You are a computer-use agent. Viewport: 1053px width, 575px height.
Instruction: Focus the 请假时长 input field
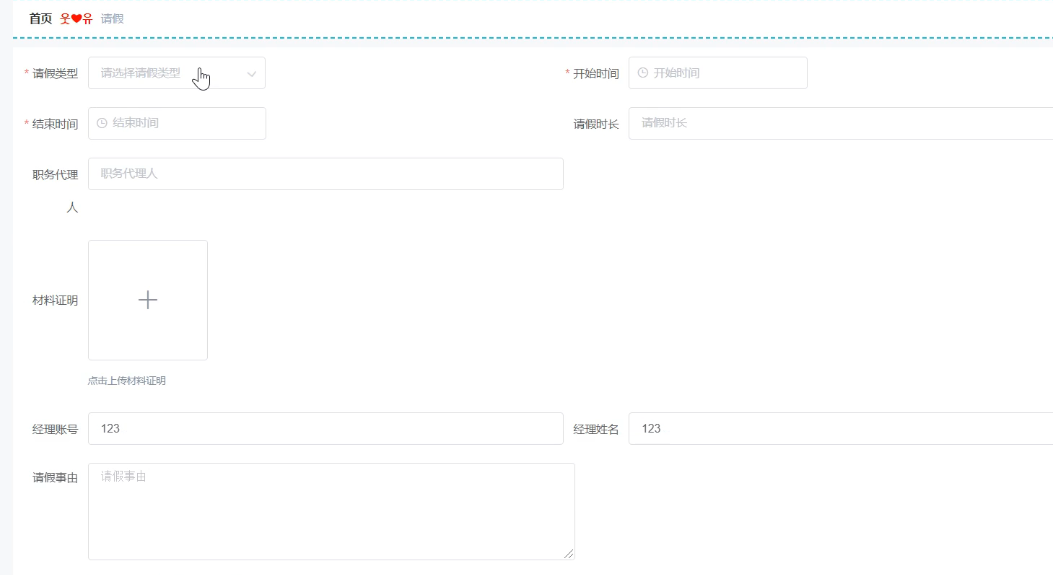click(x=840, y=123)
